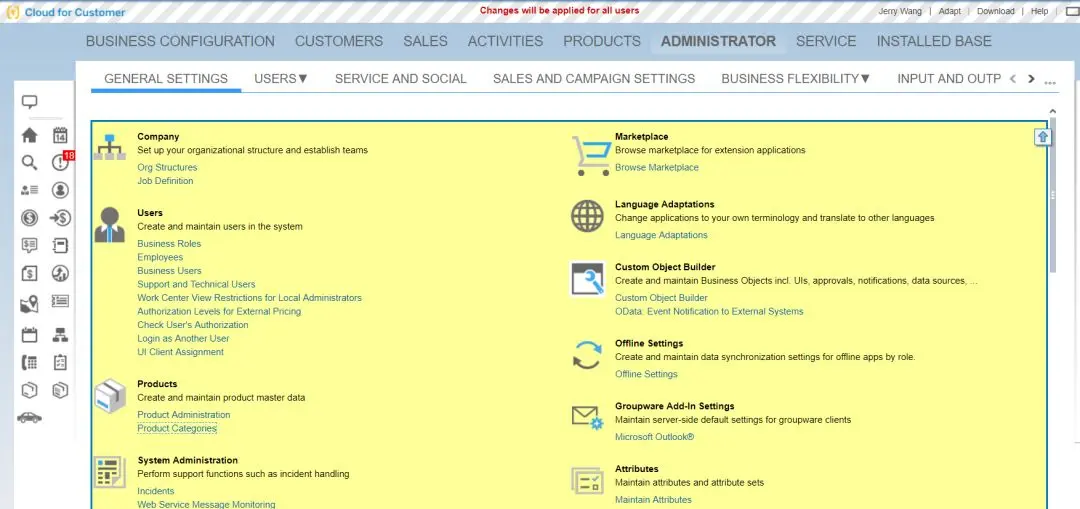Open the calendar icon showing 14
This screenshot has height=509, width=1080.
(x=61, y=135)
